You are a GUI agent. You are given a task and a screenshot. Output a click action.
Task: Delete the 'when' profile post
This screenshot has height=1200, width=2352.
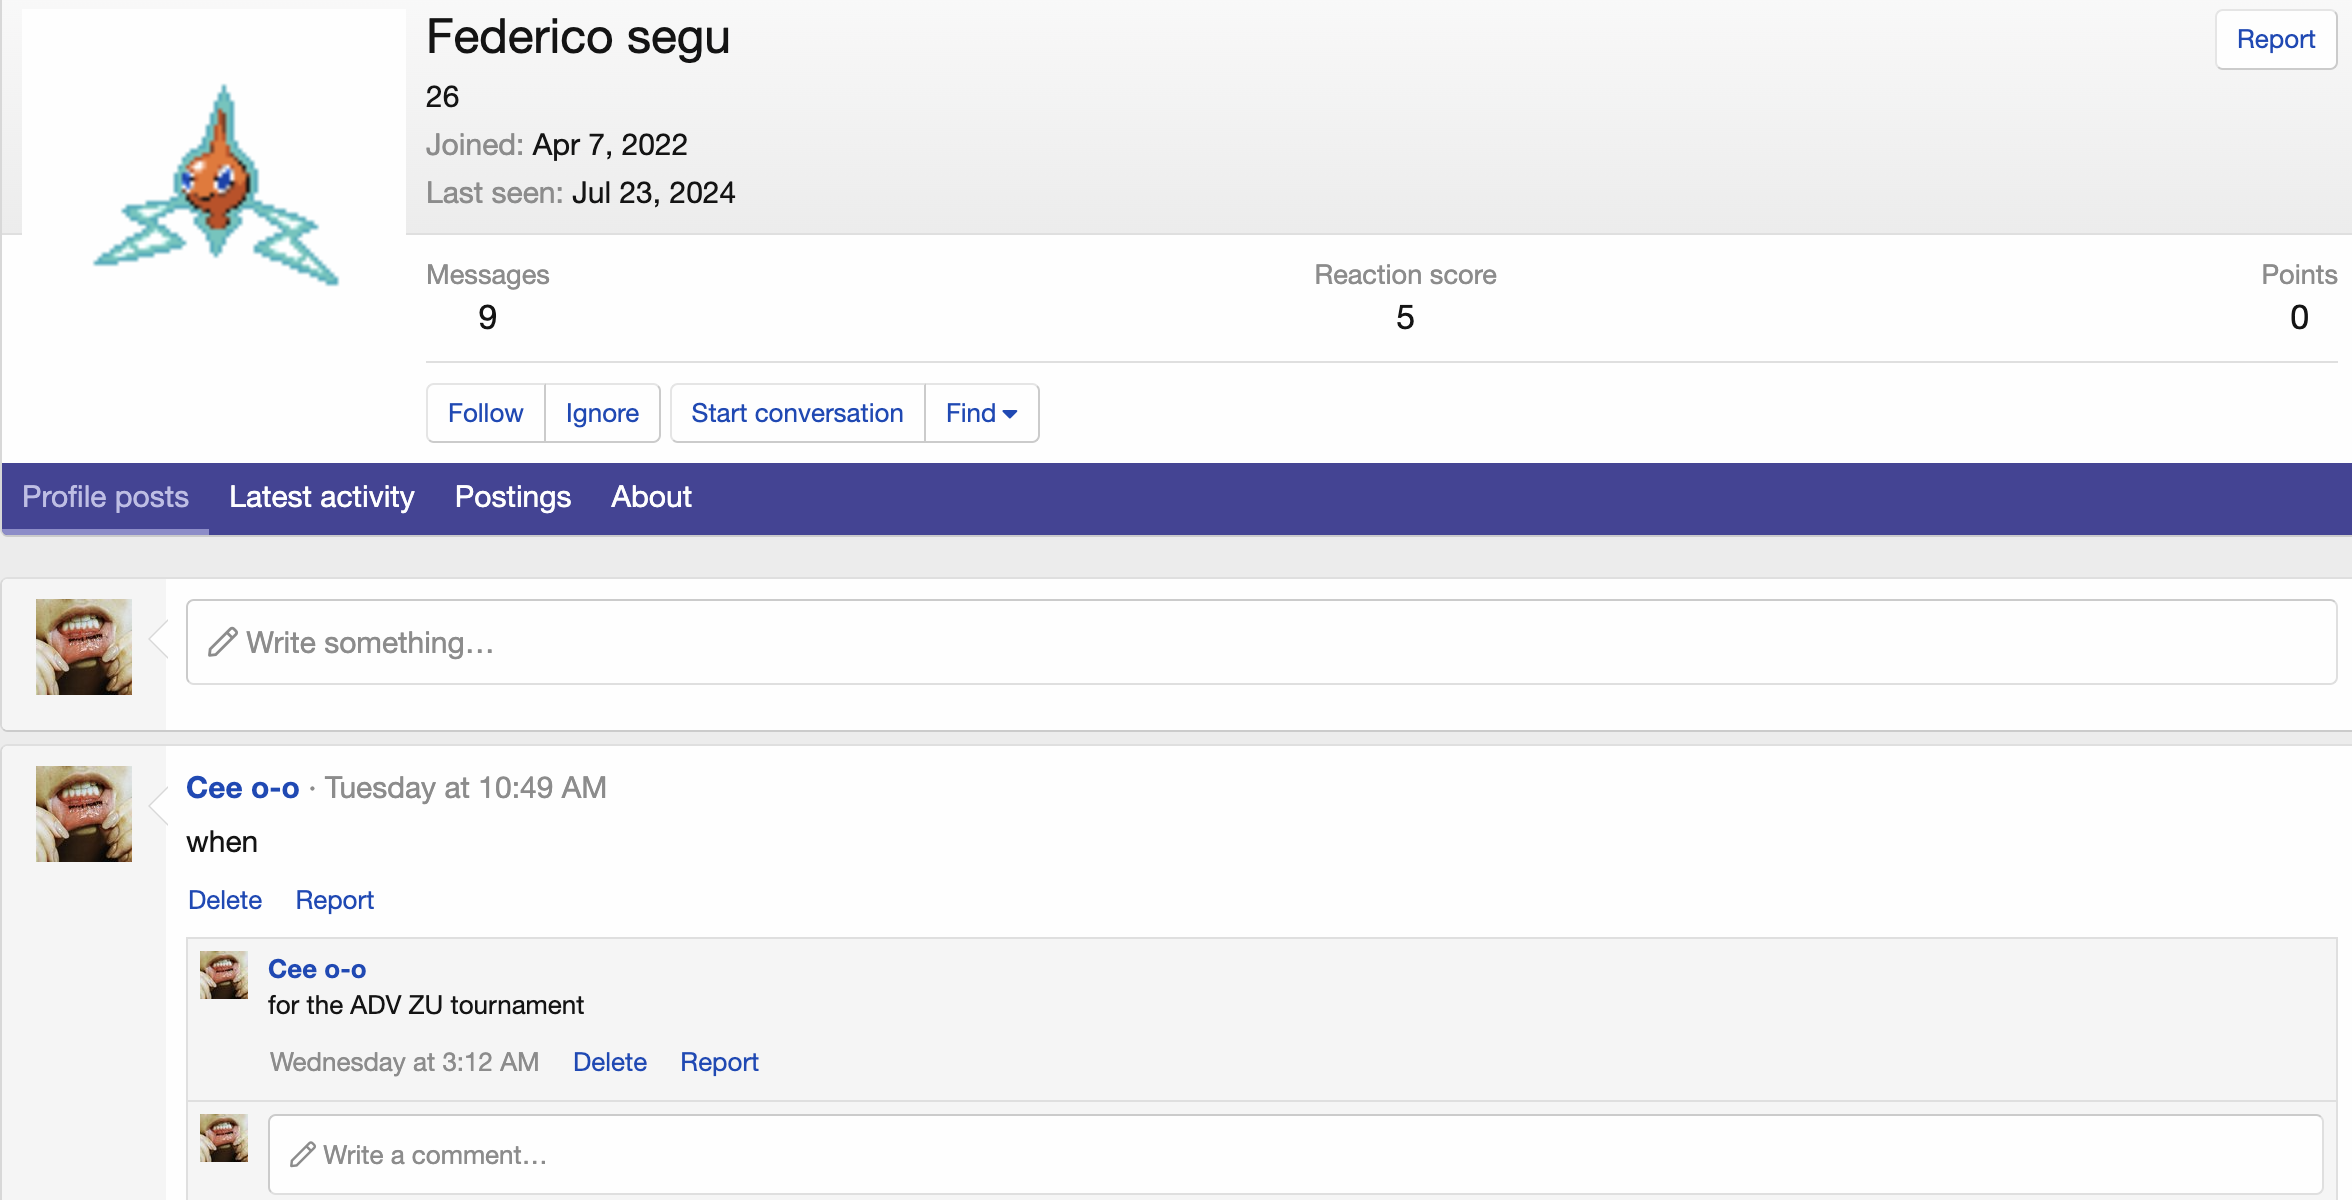(x=225, y=900)
